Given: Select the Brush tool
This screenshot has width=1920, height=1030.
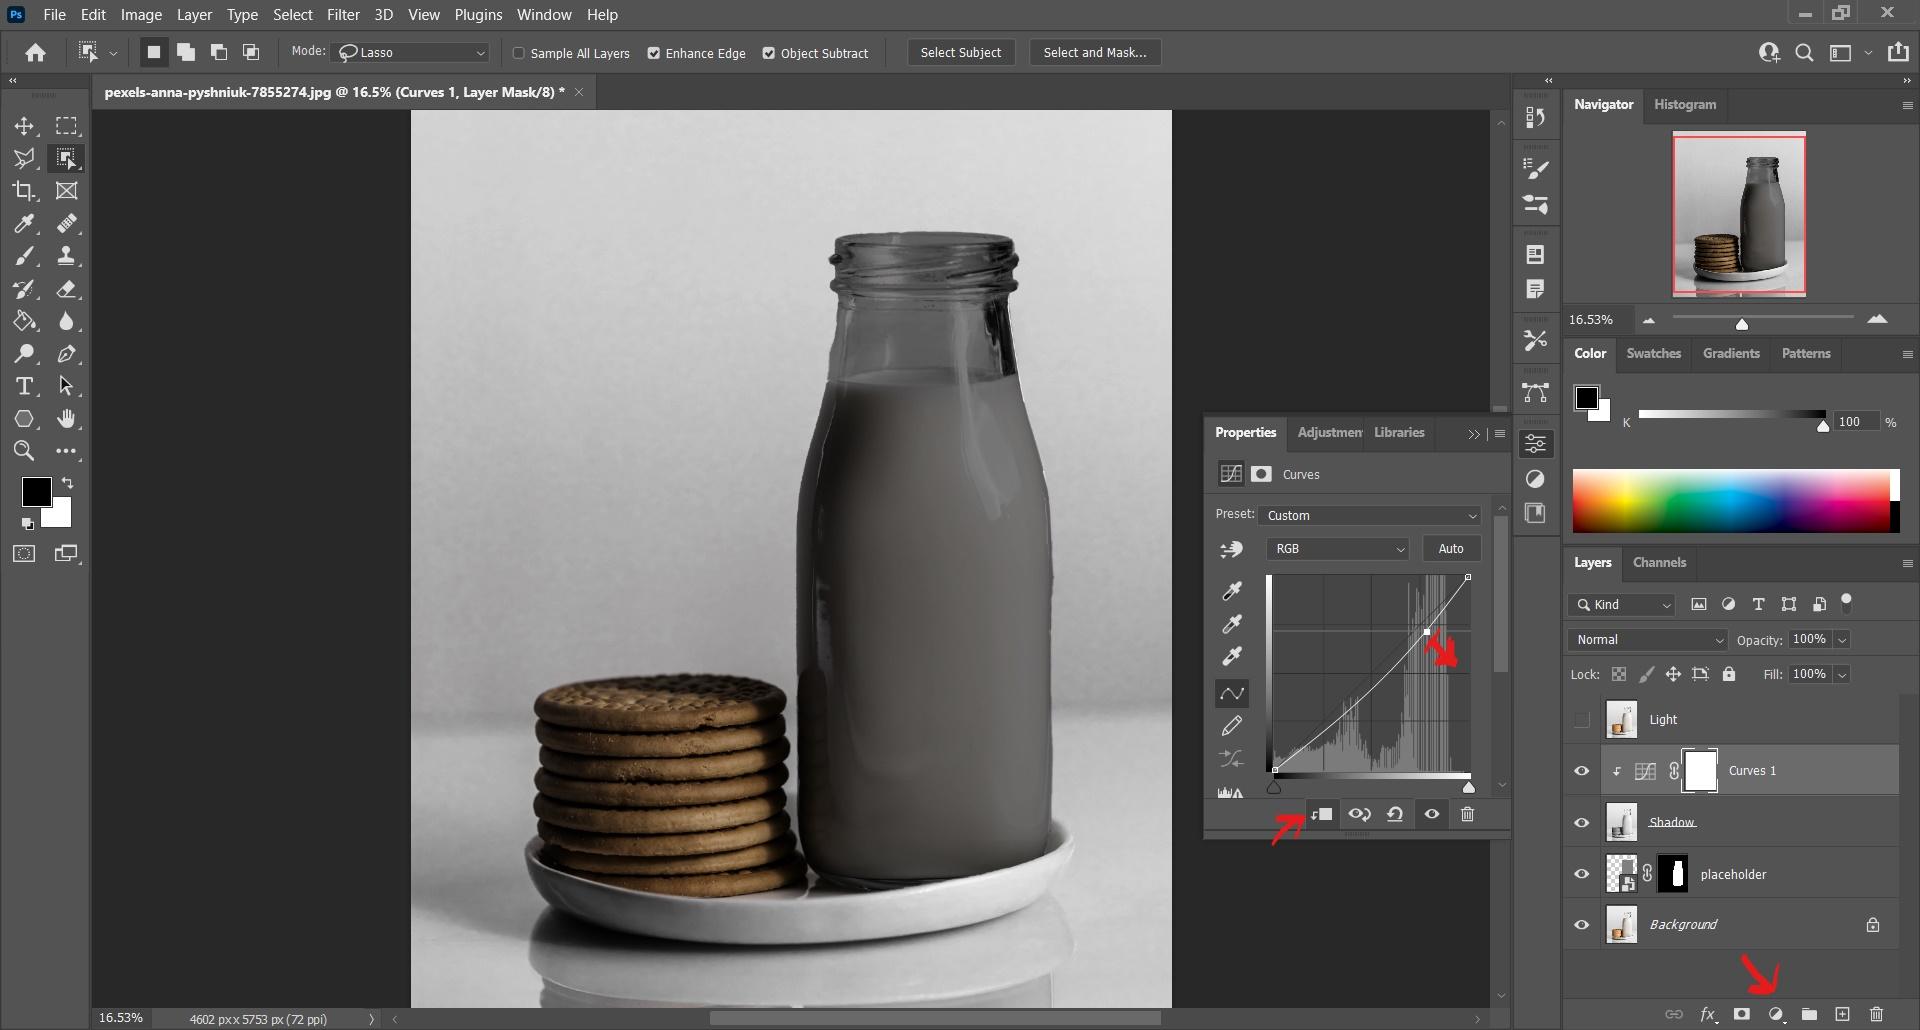Looking at the screenshot, I should pos(24,256).
